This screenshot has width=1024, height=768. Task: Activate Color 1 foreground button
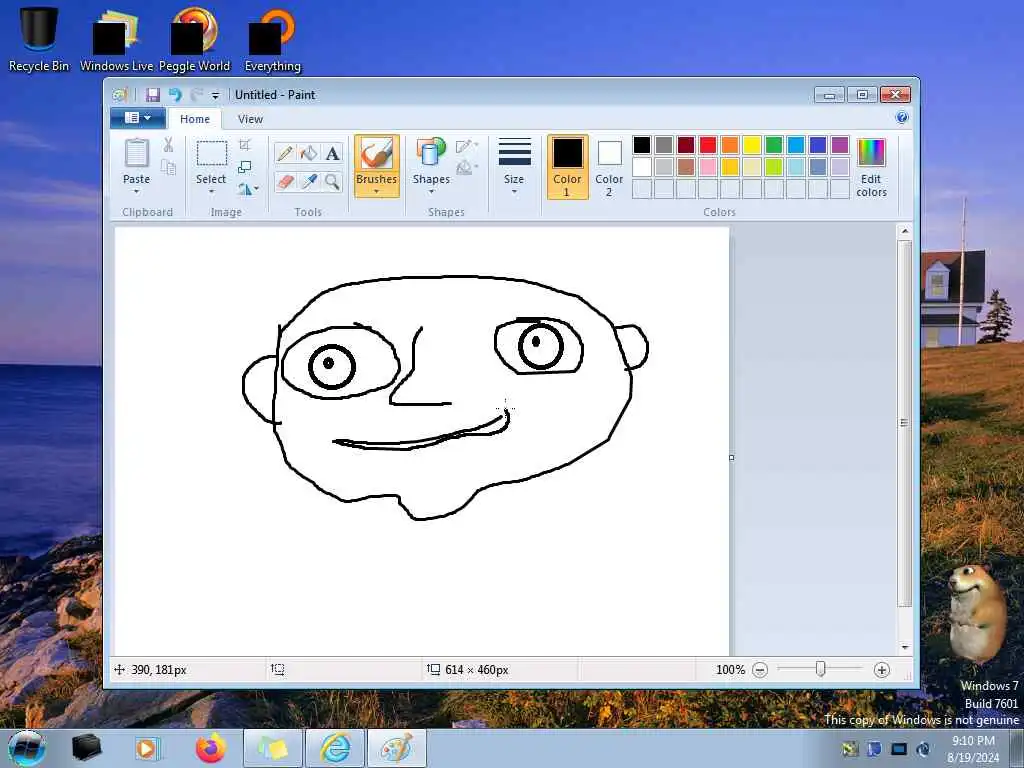(568, 167)
